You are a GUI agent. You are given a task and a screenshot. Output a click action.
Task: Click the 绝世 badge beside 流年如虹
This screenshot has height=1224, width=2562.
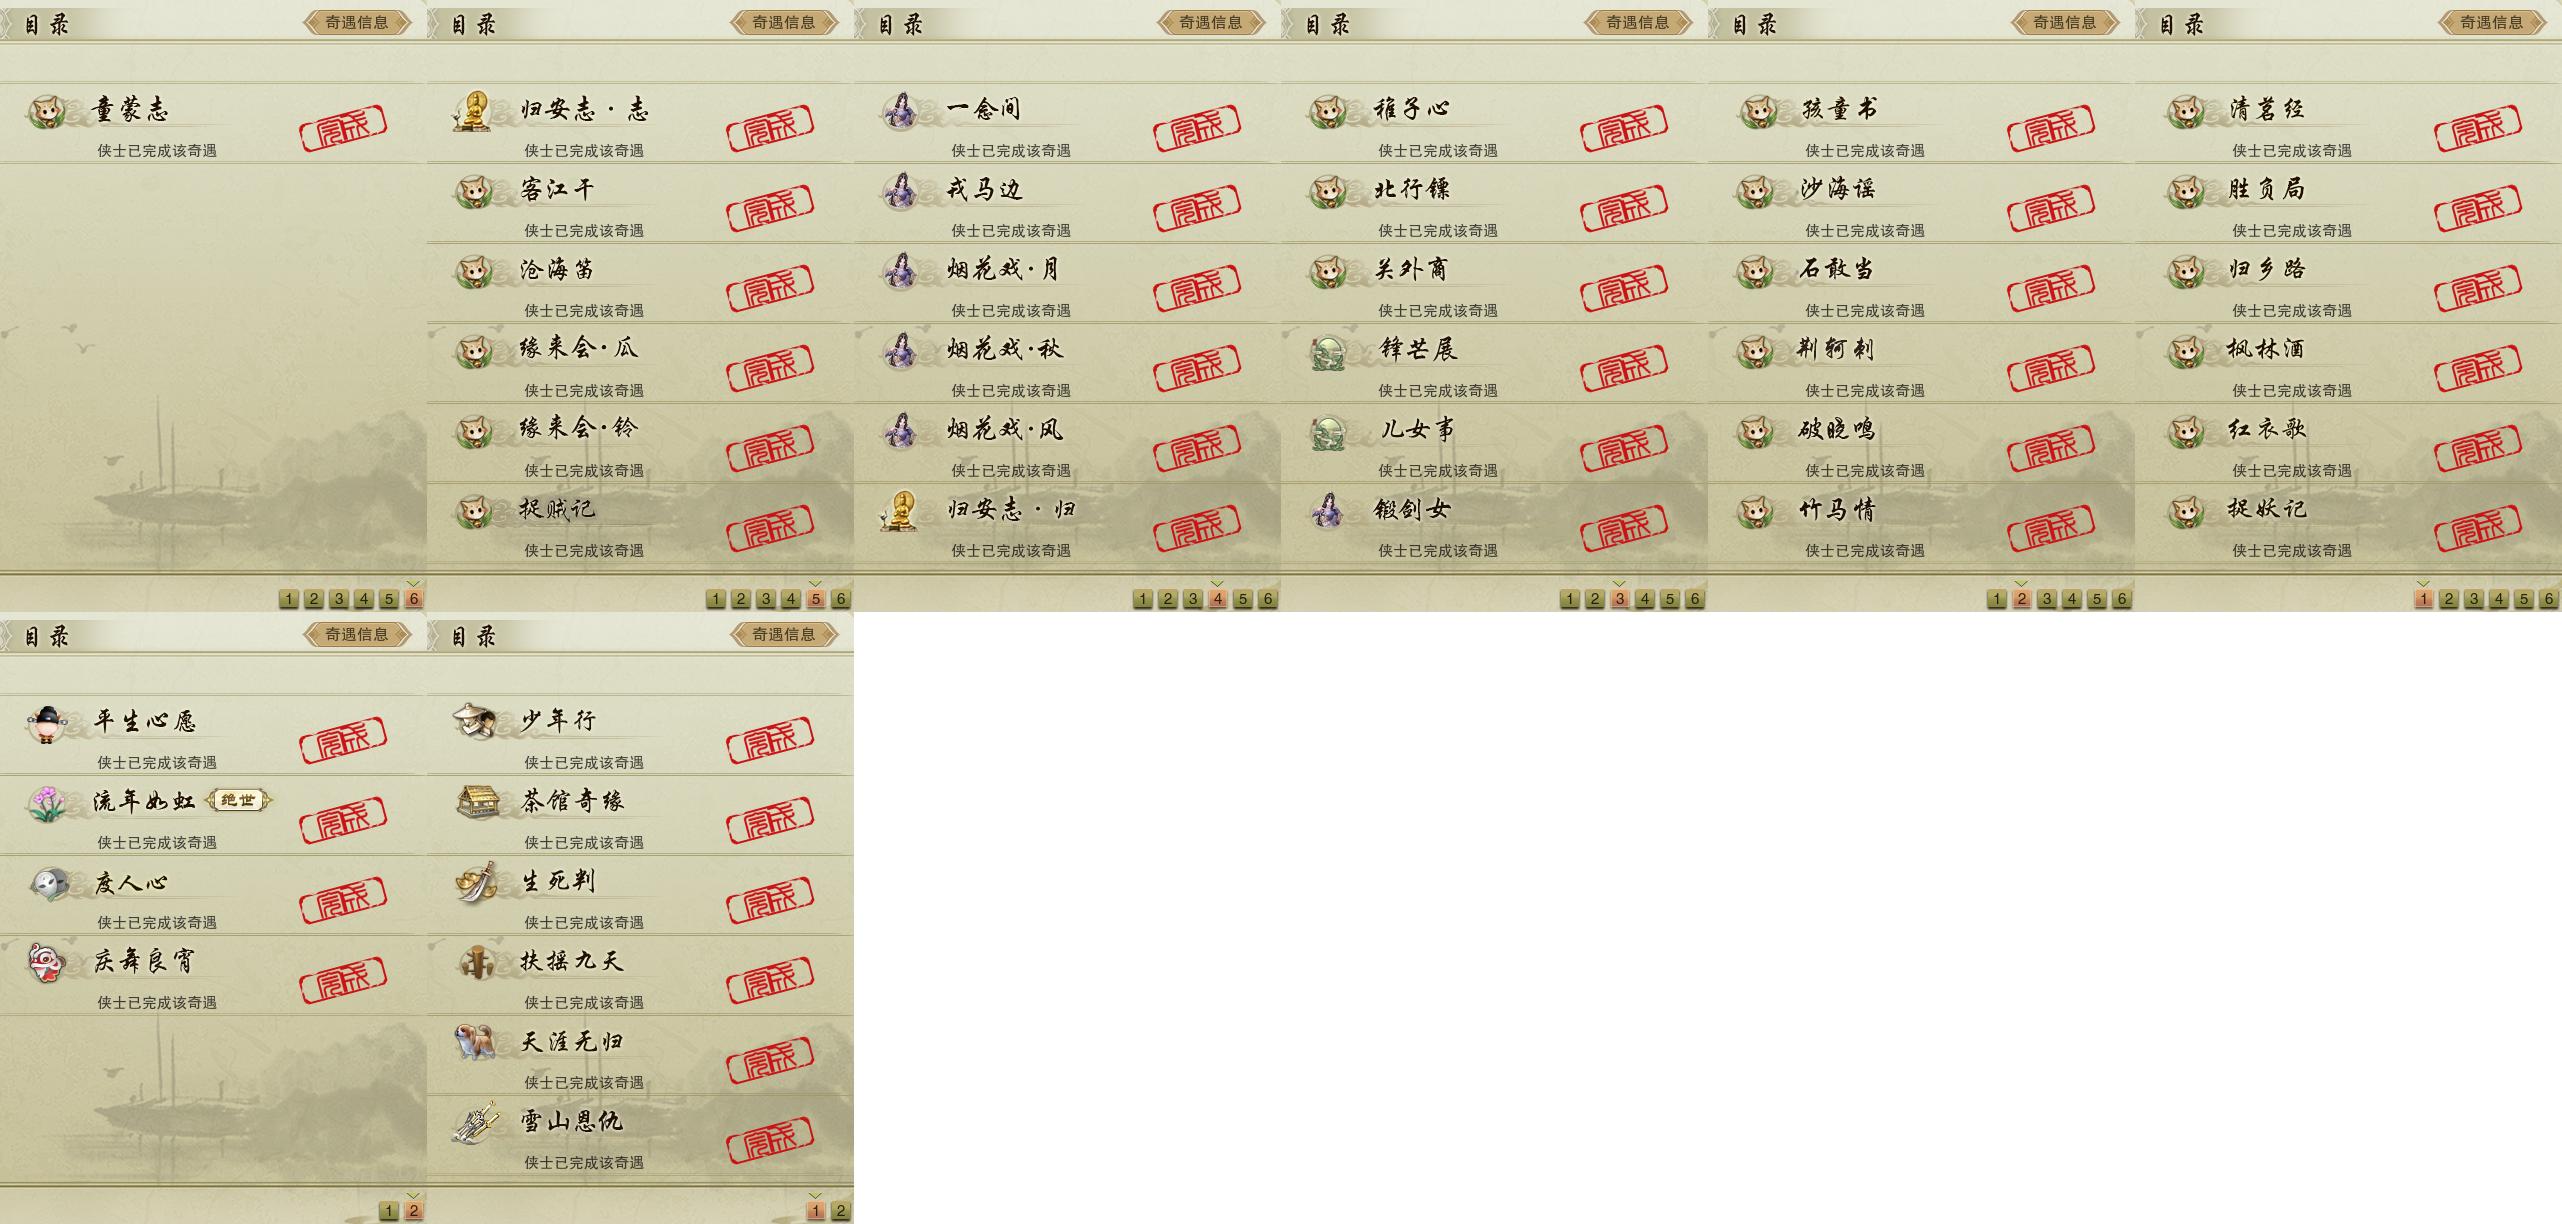(x=238, y=800)
